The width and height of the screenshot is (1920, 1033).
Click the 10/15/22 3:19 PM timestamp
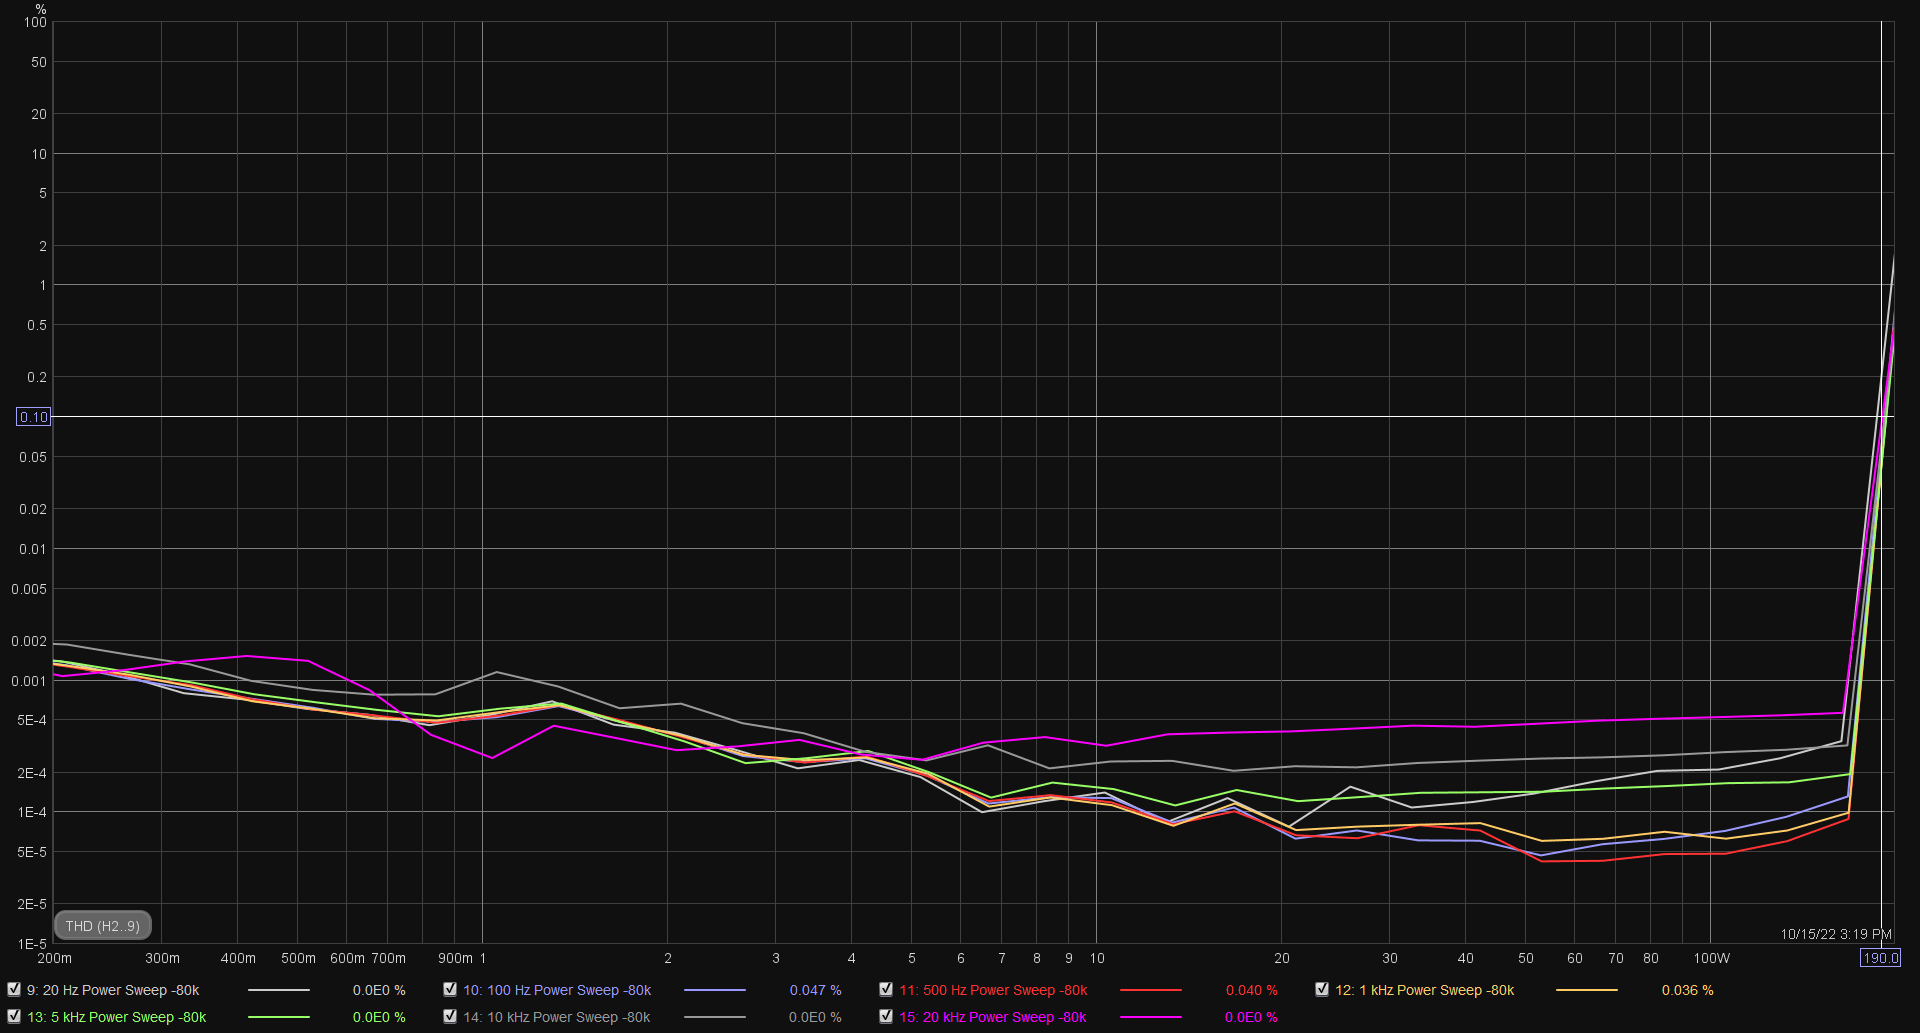(x=1836, y=934)
